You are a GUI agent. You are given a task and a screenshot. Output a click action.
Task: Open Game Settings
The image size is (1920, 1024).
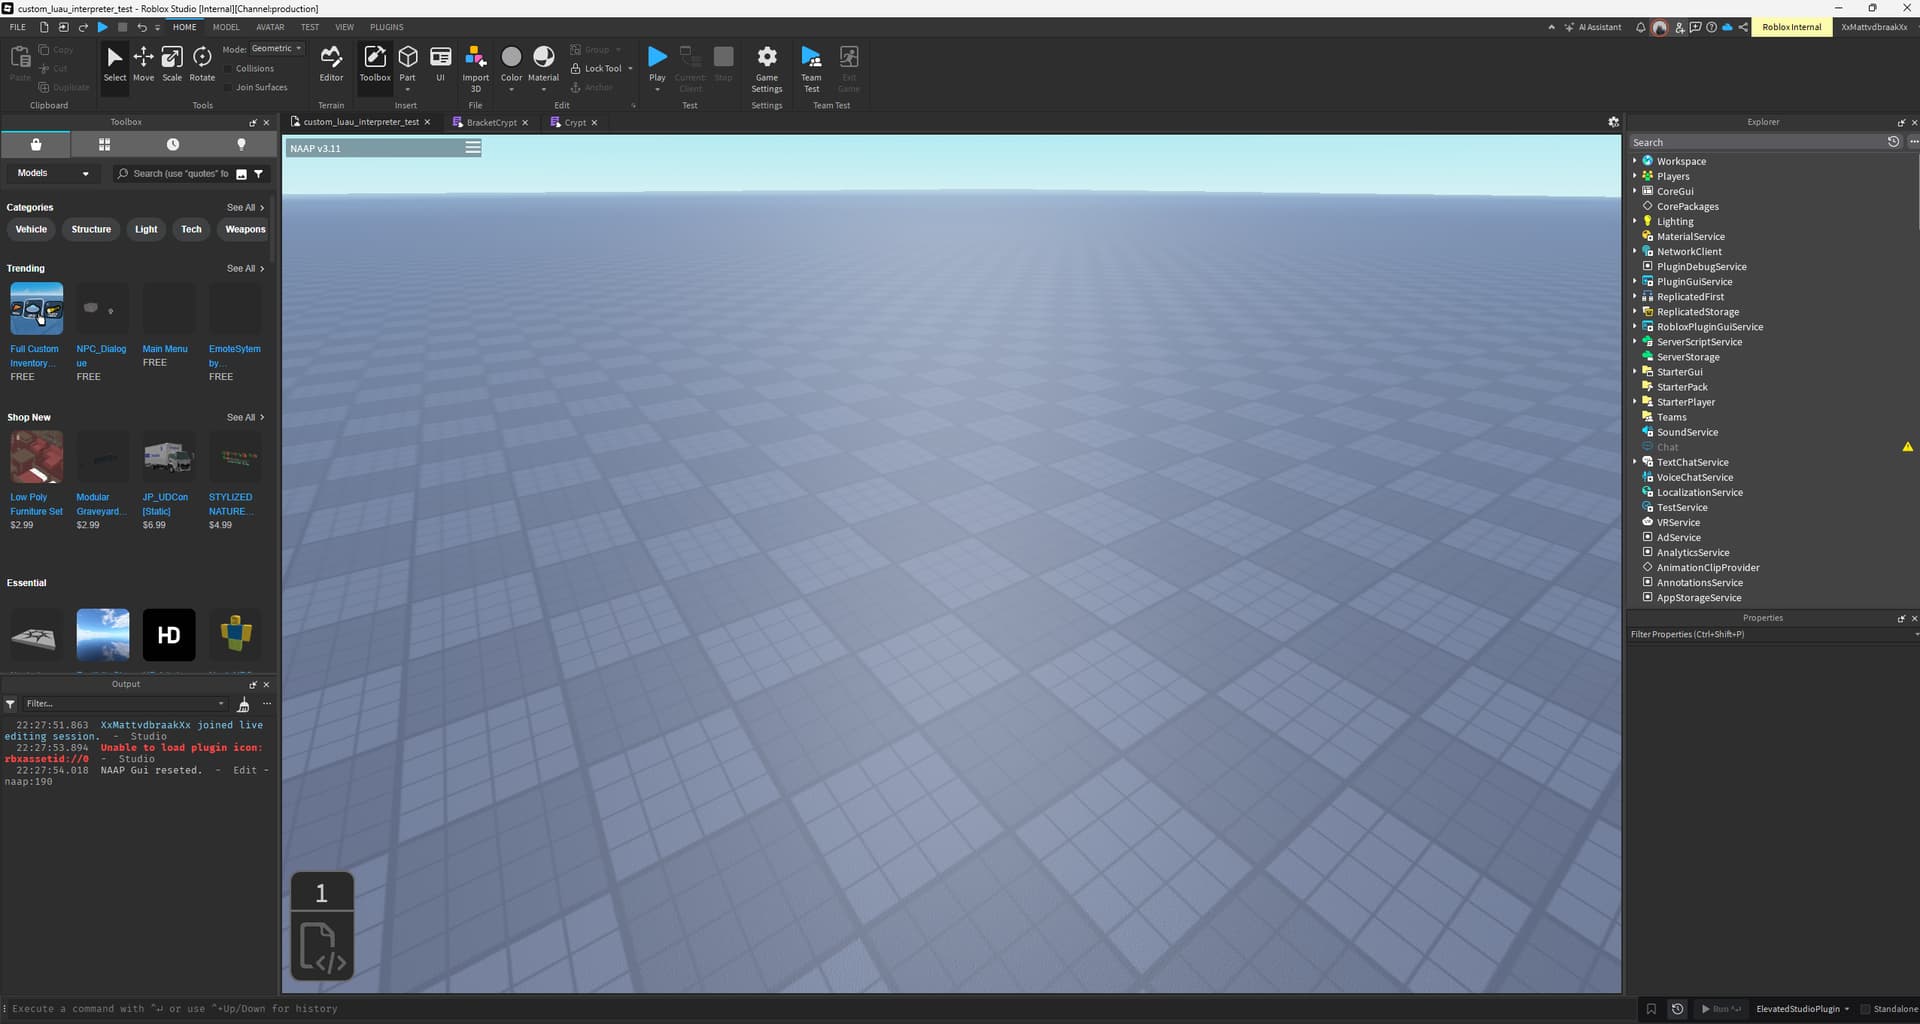click(x=766, y=63)
